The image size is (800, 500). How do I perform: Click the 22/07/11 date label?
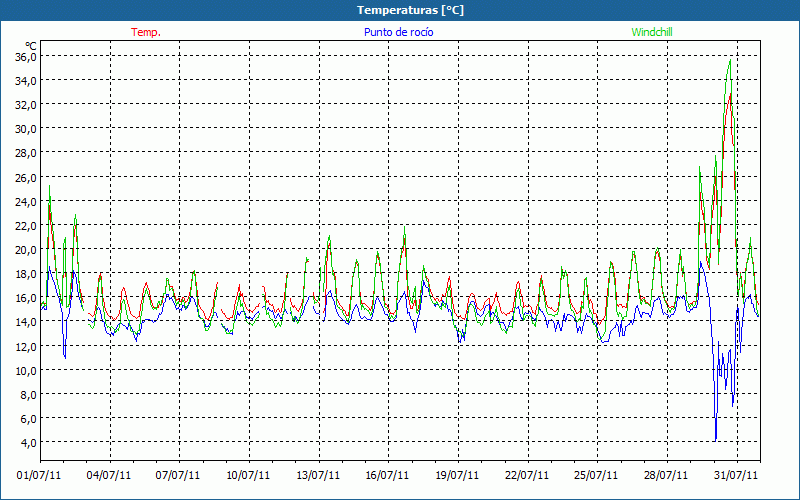click(527, 475)
